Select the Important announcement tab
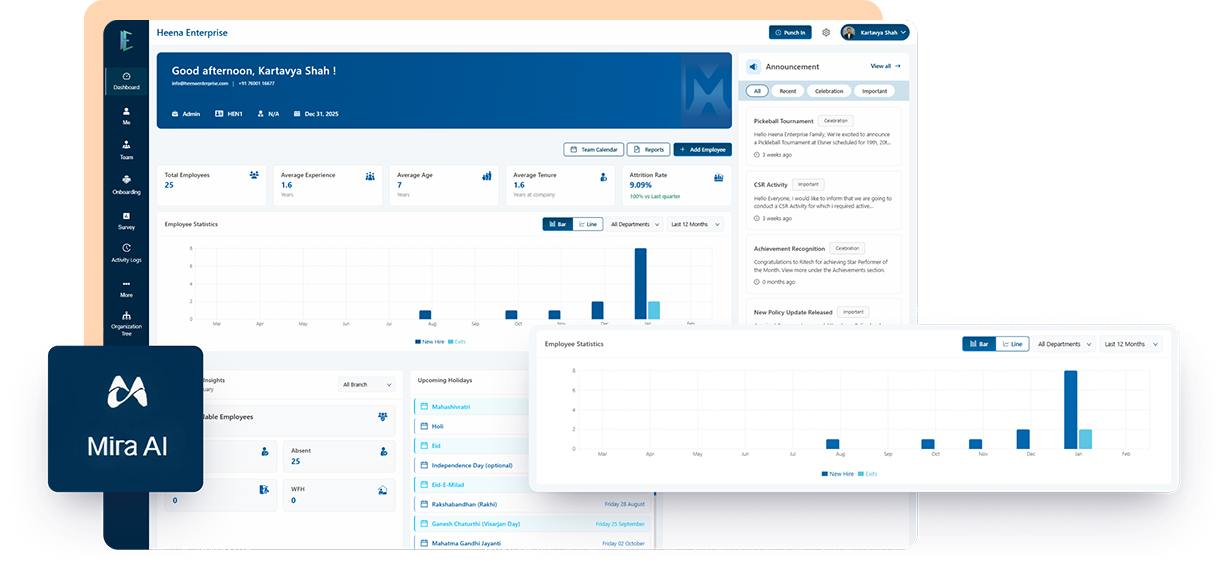1228x571 pixels. coord(874,91)
